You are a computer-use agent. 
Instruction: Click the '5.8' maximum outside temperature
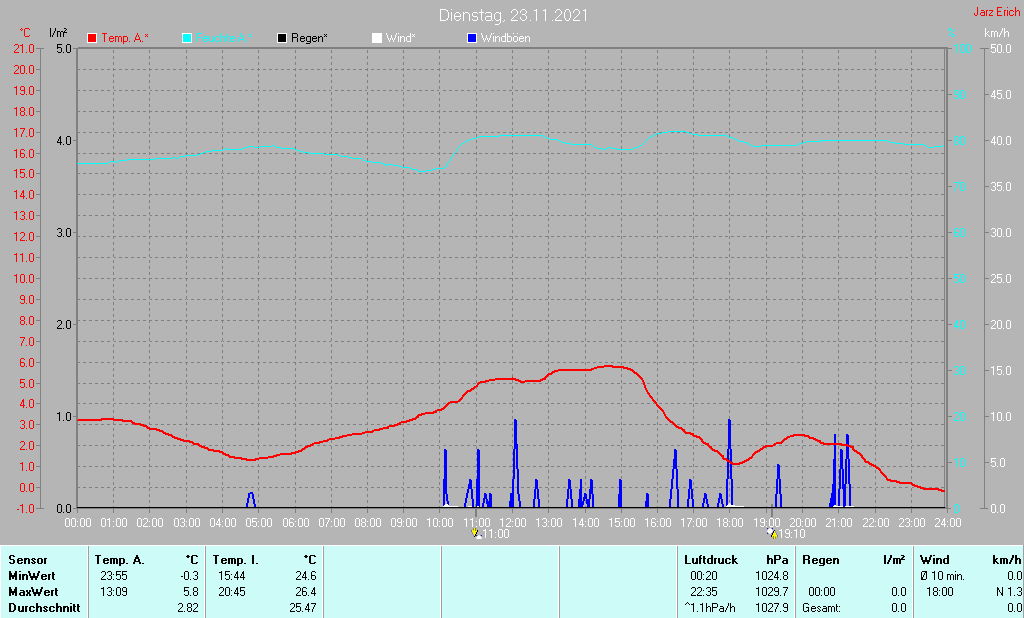click(191, 592)
